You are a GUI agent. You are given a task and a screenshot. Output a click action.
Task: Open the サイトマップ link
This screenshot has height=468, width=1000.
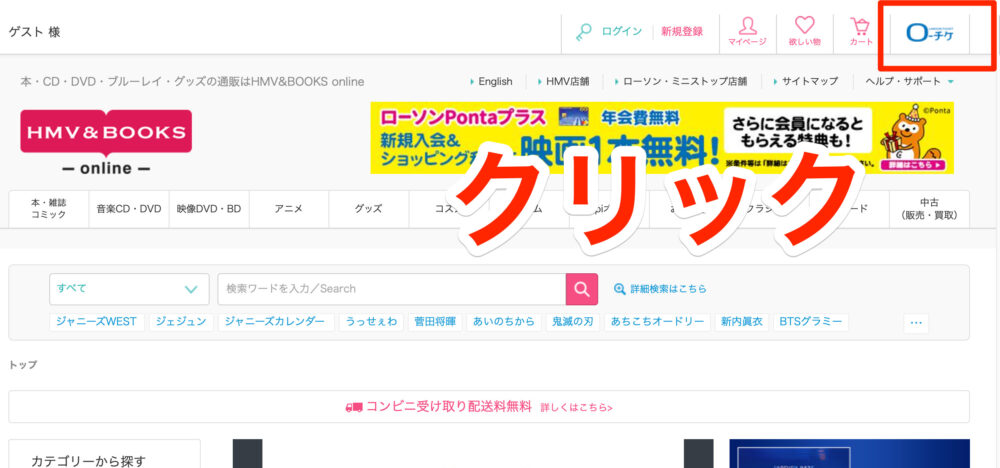(809, 82)
